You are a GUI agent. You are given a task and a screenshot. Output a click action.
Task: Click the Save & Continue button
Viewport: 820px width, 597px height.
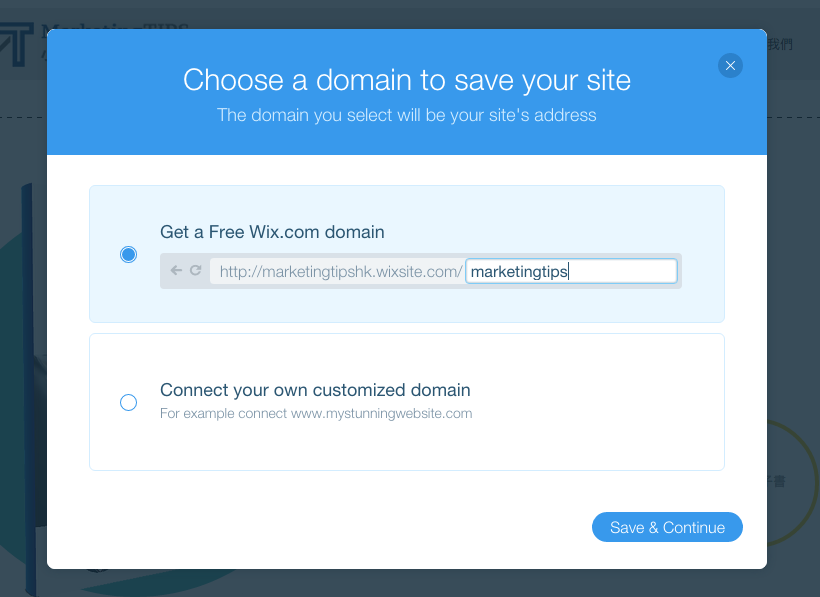click(667, 527)
